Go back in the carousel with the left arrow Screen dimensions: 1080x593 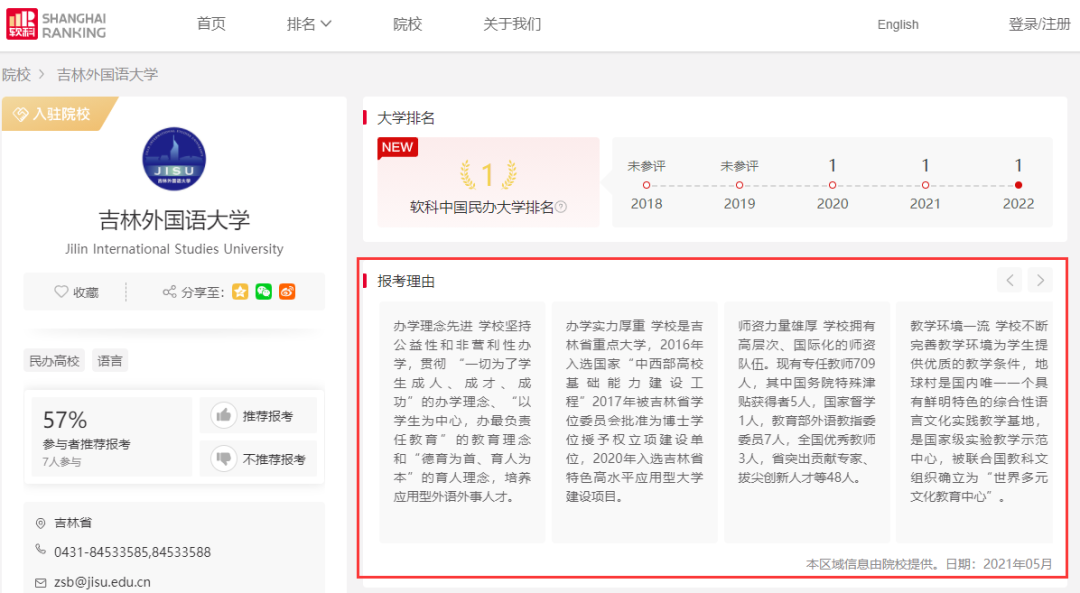[1010, 281]
